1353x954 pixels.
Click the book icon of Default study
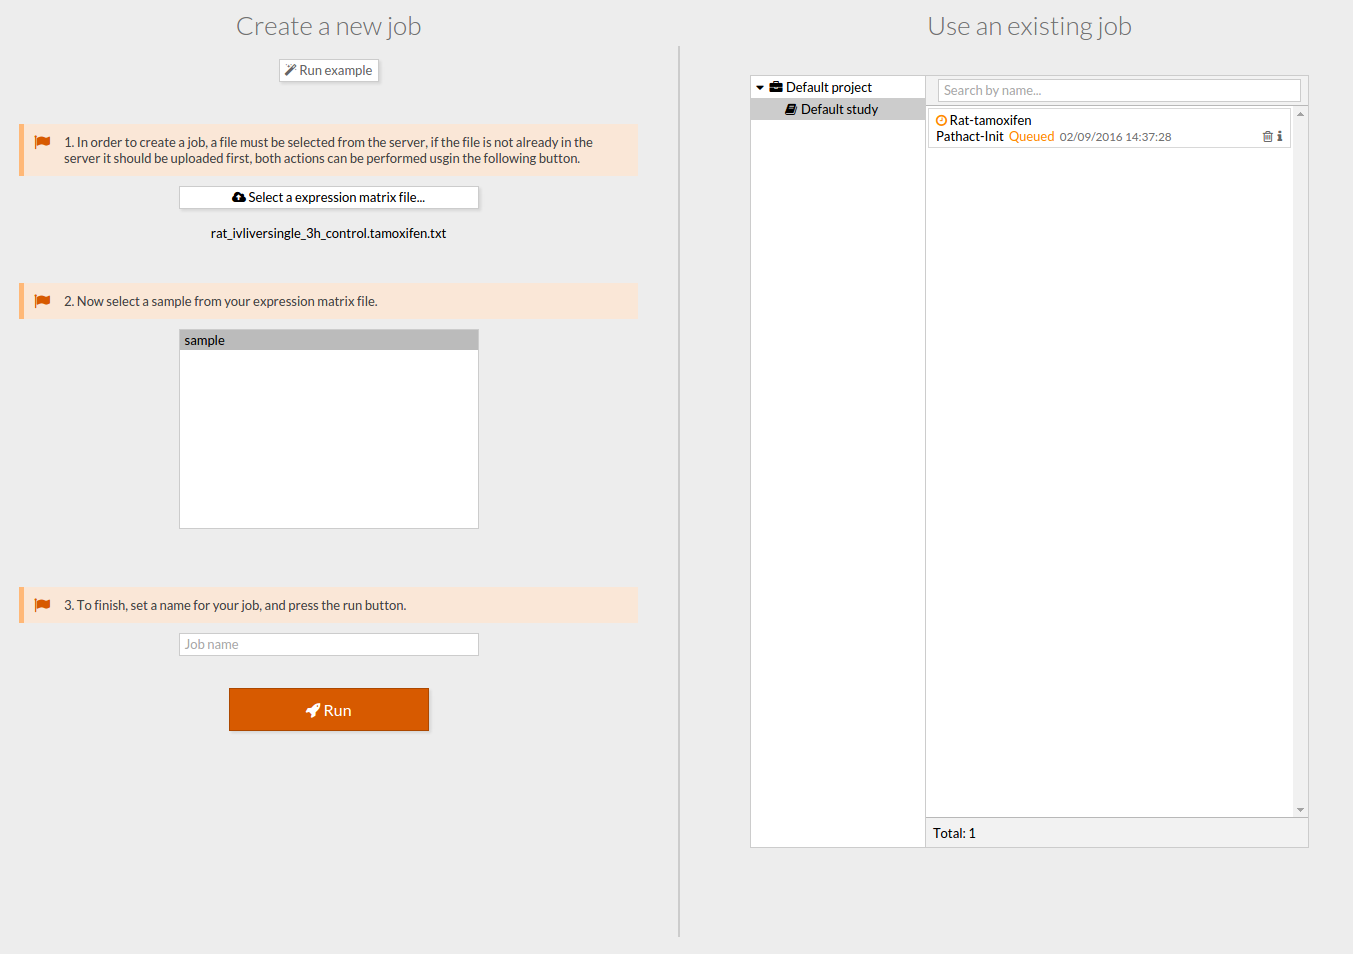(x=791, y=109)
